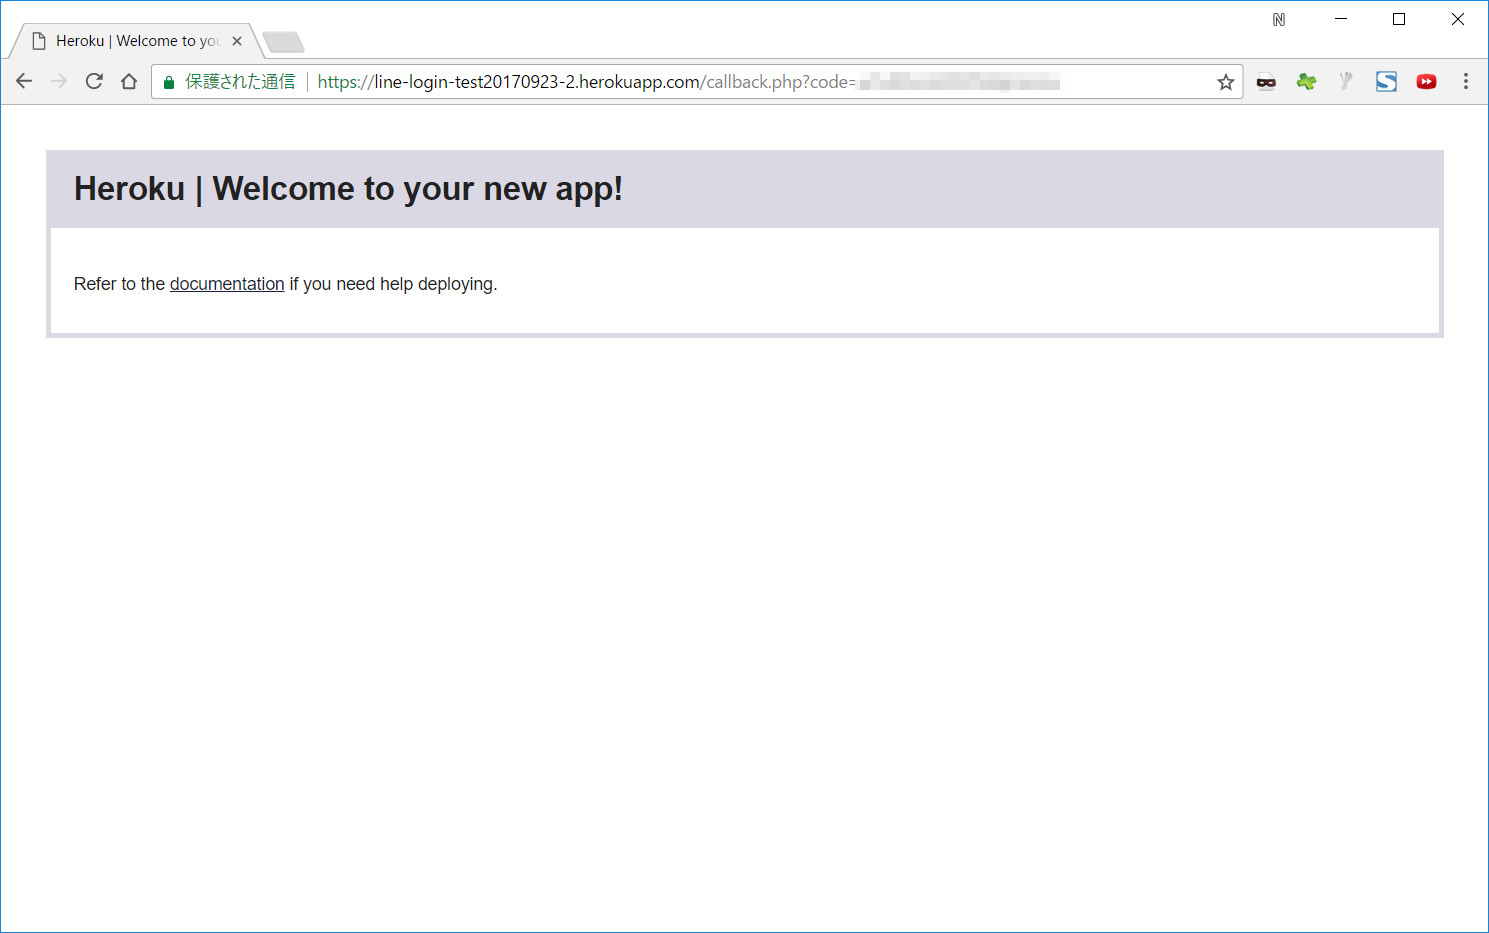This screenshot has width=1489, height=933.
Task: Open the documentation link
Action: click(227, 284)
